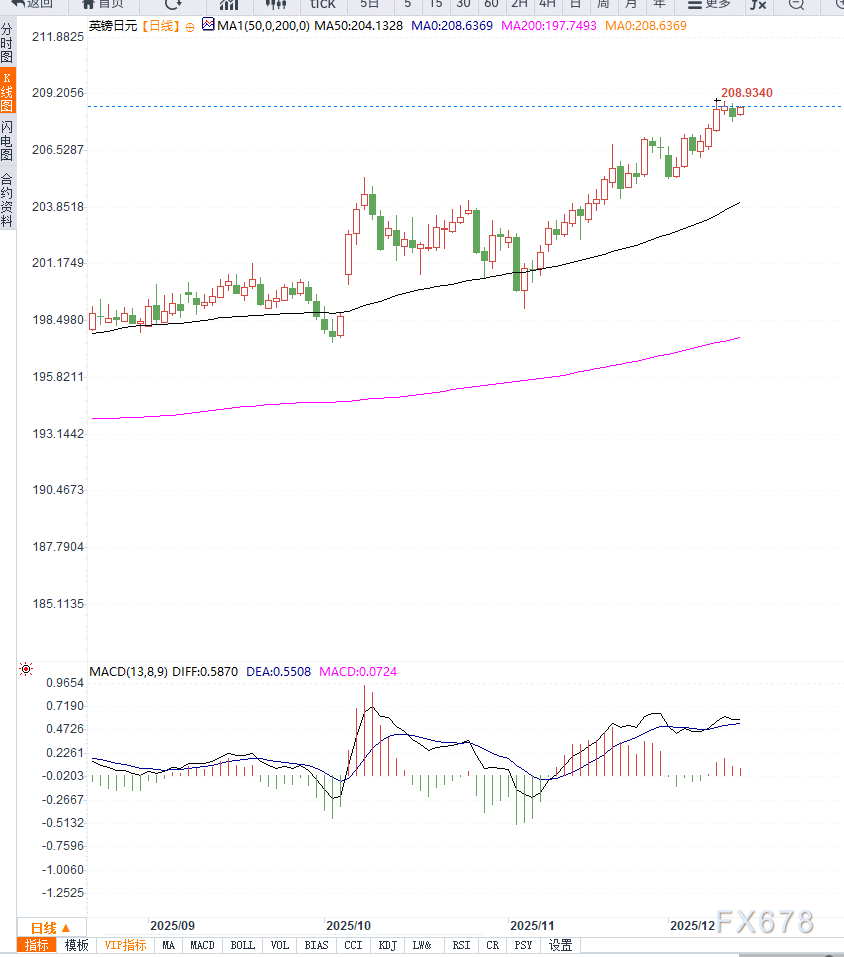Click the zoom out magnifier icon

[x=796, y=4]
